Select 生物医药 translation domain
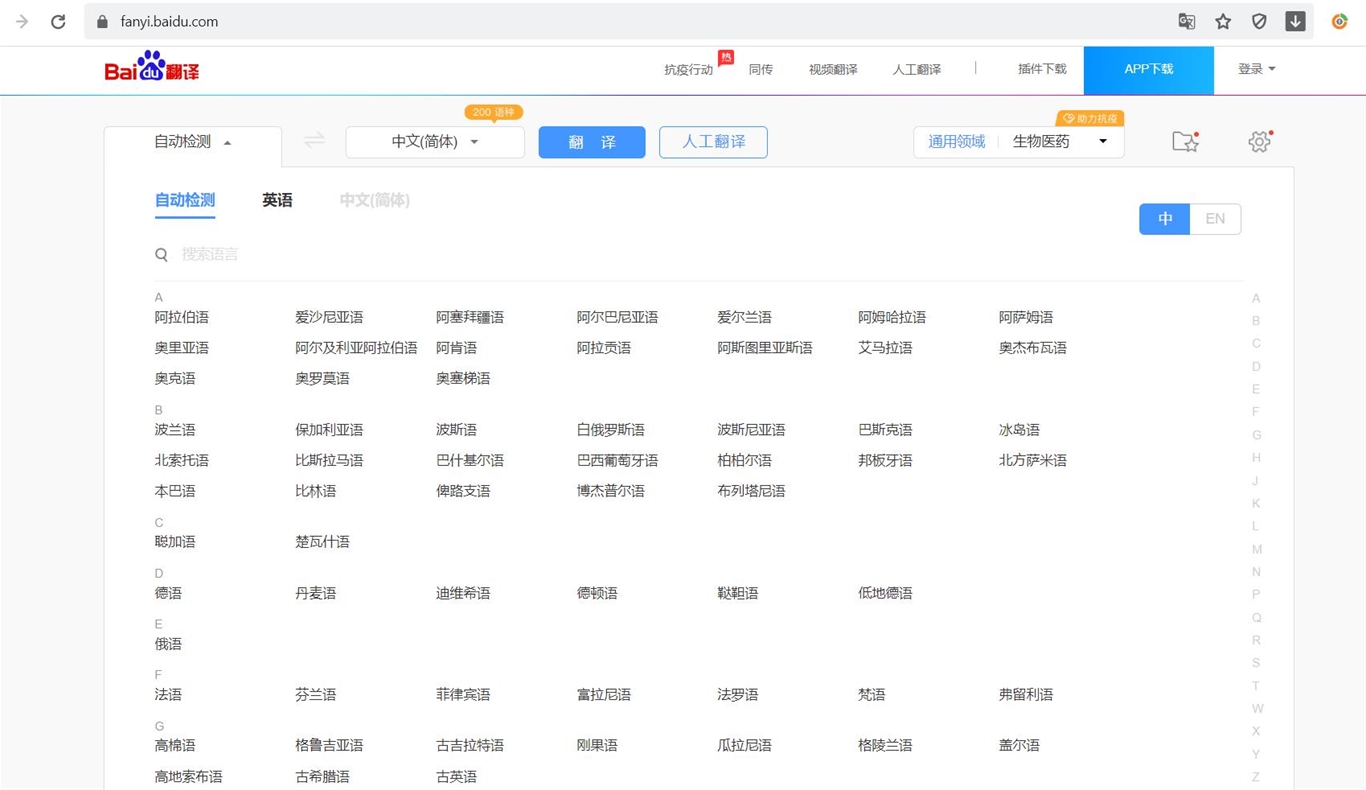The width and height of the screenshot is (1366, 790). 1041,142
